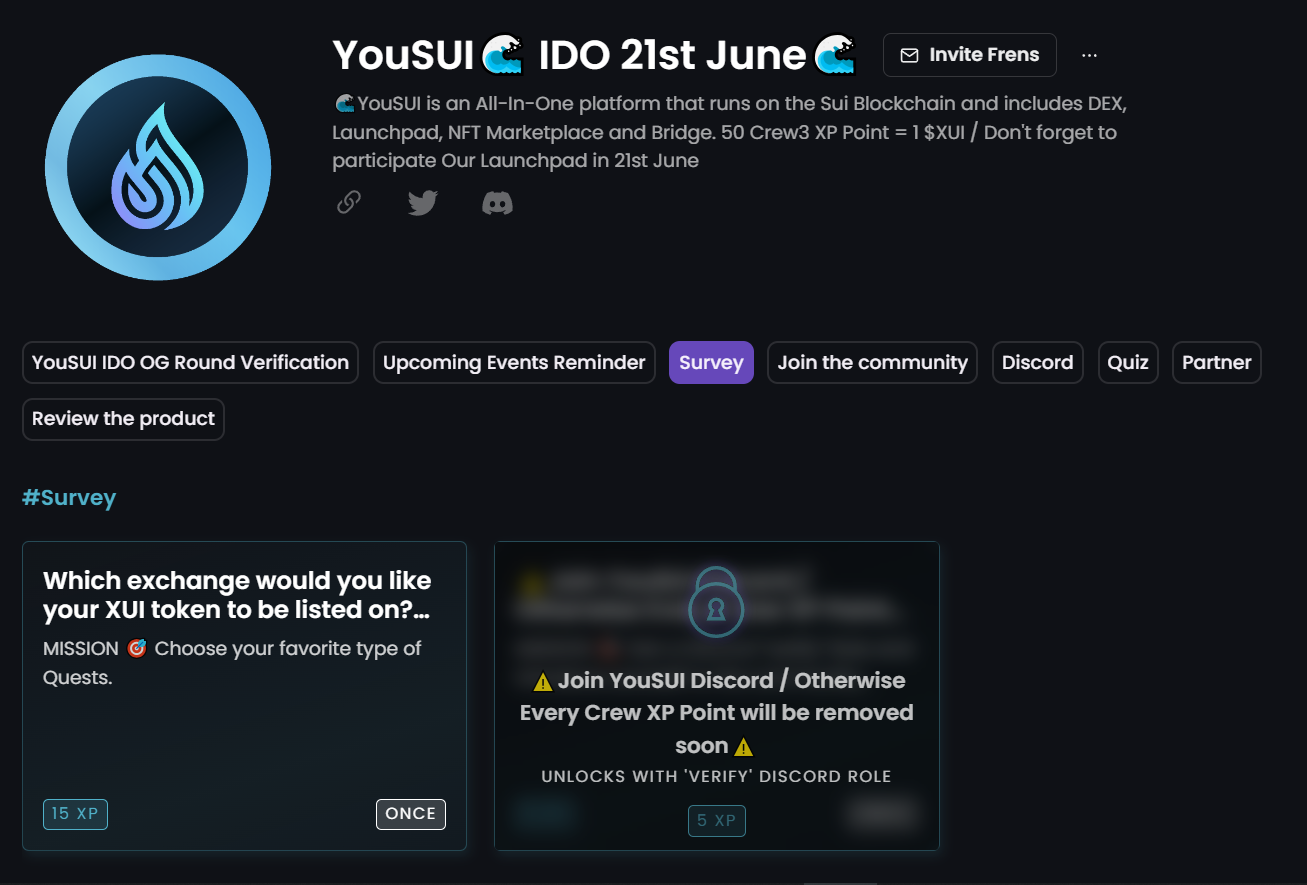1307x885 pixels.
Task: Click the 15 XP reward badge
Action: click(x=75, y=814)
